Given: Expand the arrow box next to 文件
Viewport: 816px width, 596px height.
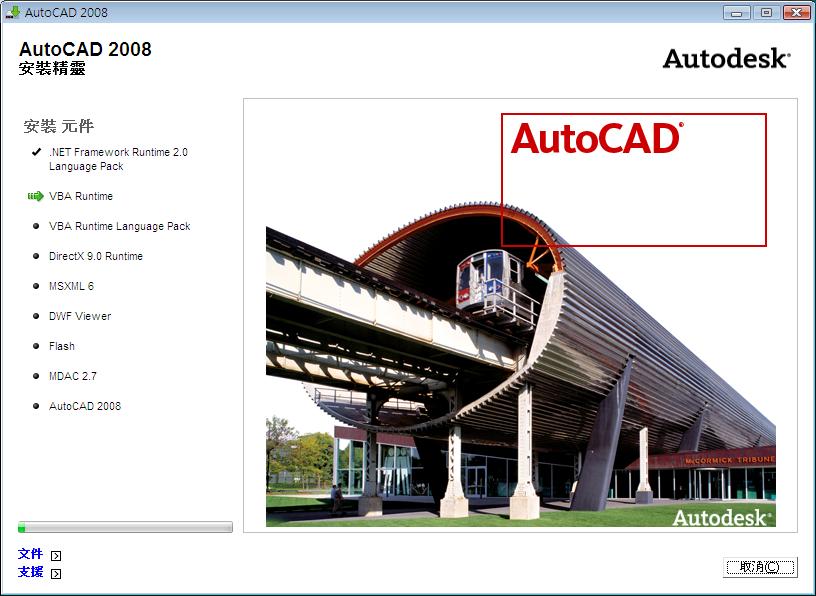Looking at the screenshot, I should 56,555.
